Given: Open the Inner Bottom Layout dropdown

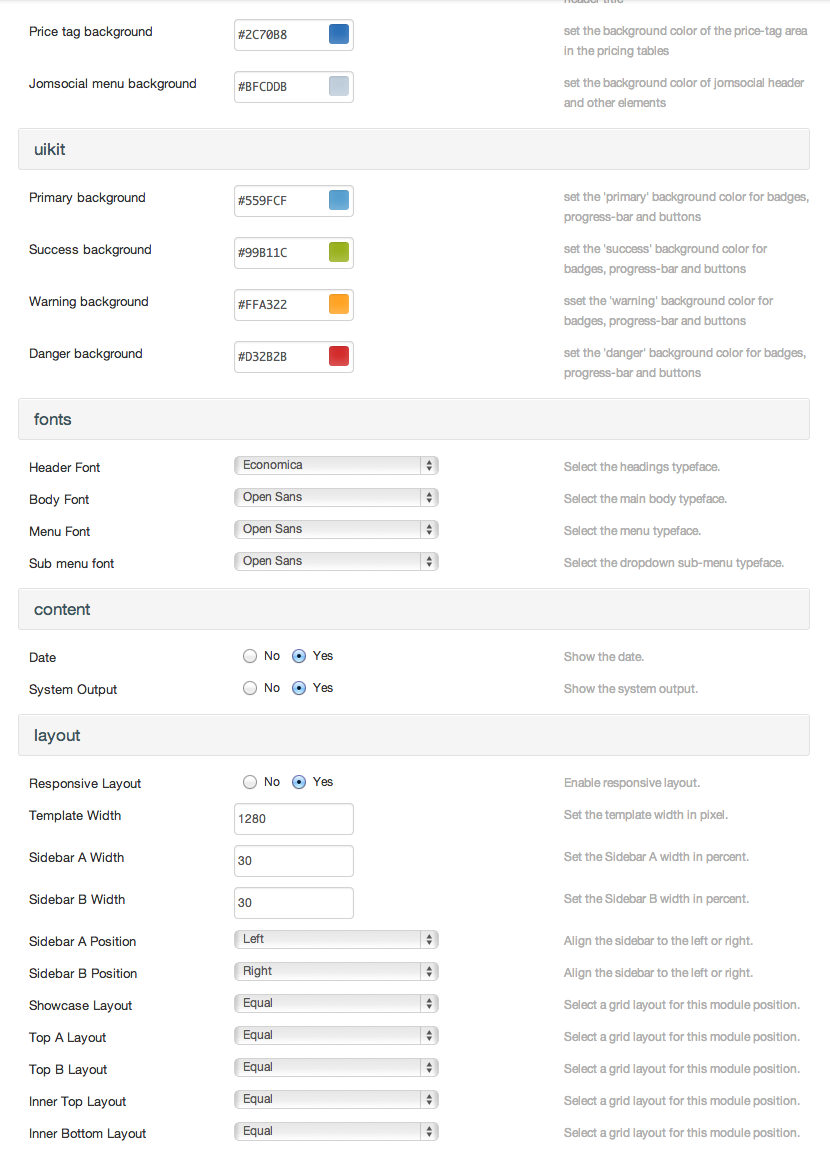Looking at the screenshot, I should [x=336, y=1132].
